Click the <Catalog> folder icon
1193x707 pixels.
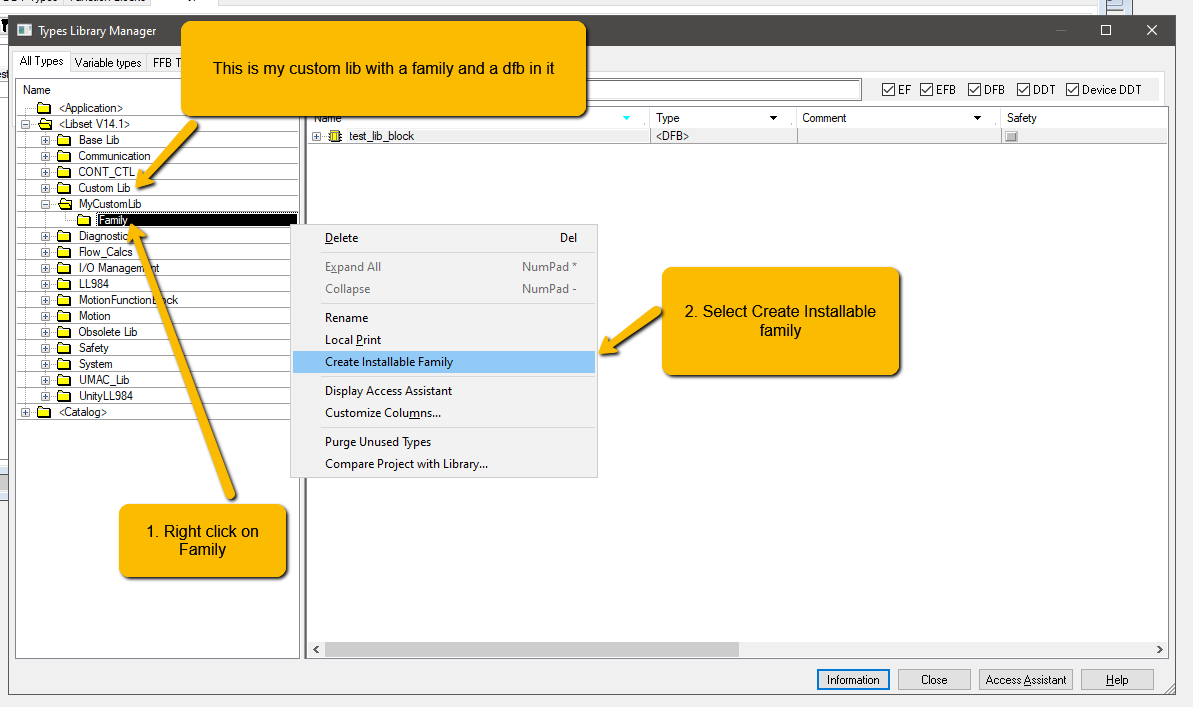44,412
